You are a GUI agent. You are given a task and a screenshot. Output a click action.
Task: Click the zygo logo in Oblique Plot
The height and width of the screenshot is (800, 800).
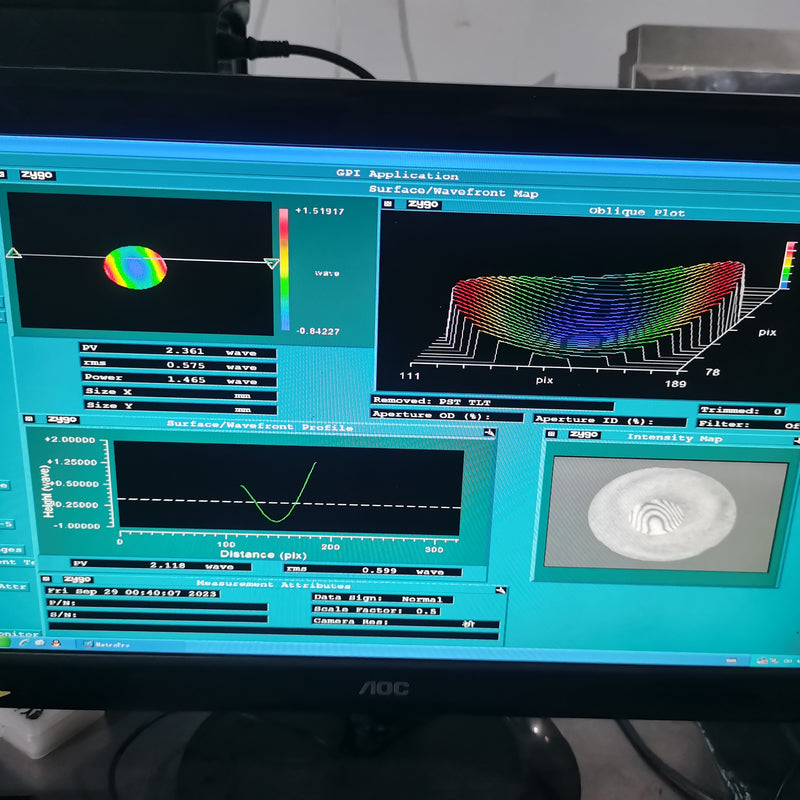[x=423, y=205]
